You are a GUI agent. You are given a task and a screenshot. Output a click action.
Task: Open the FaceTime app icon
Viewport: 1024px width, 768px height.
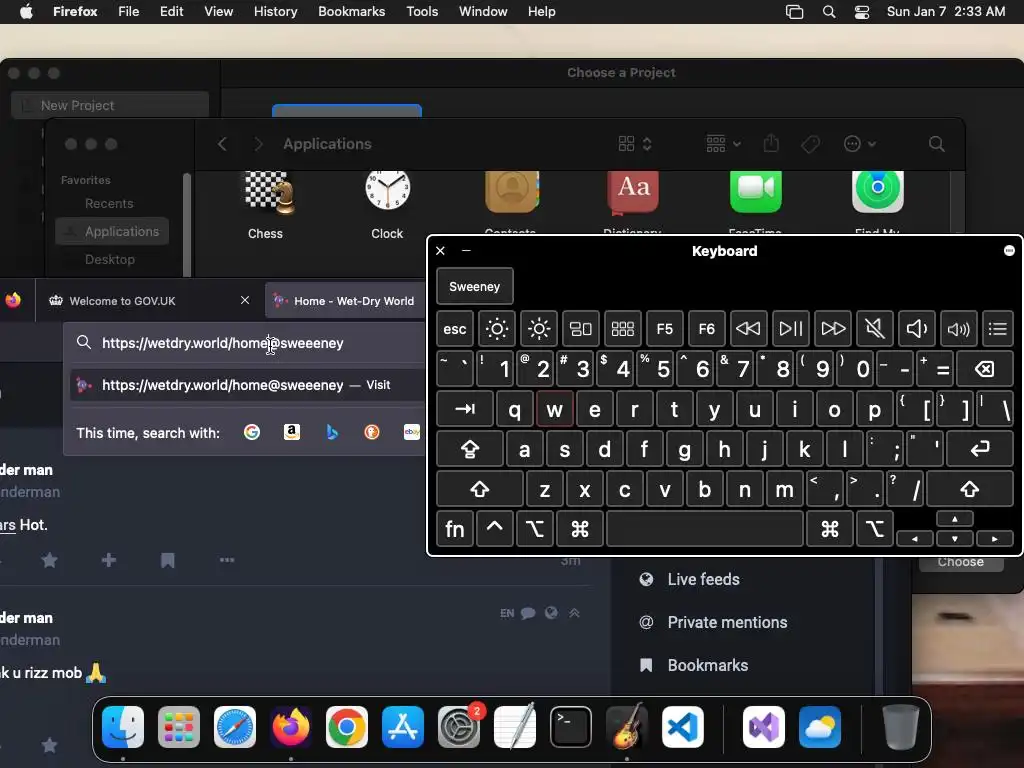pyautogui.click(x=756, y=191)
